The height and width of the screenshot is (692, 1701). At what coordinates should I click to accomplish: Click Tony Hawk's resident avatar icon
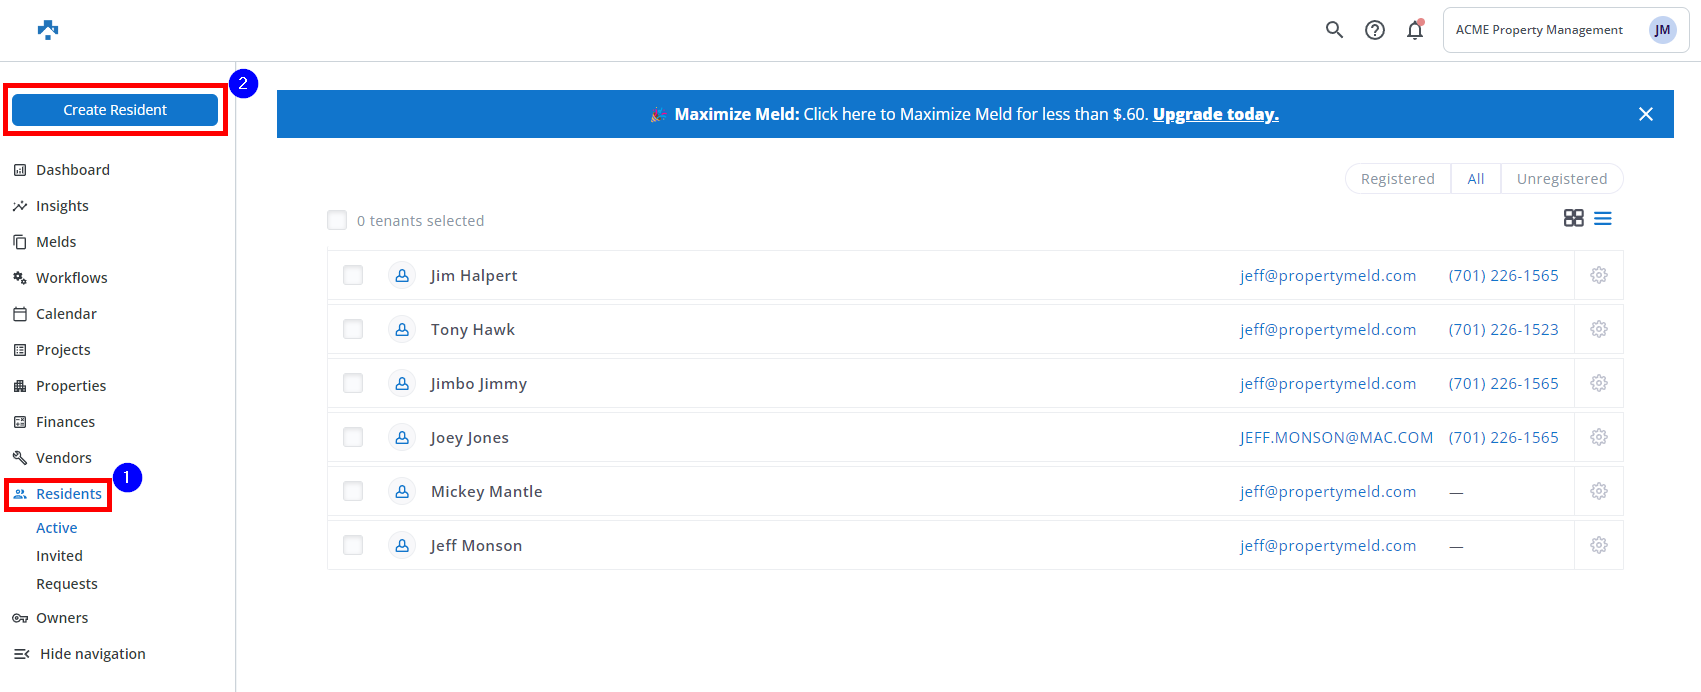(x=402, y=329)
